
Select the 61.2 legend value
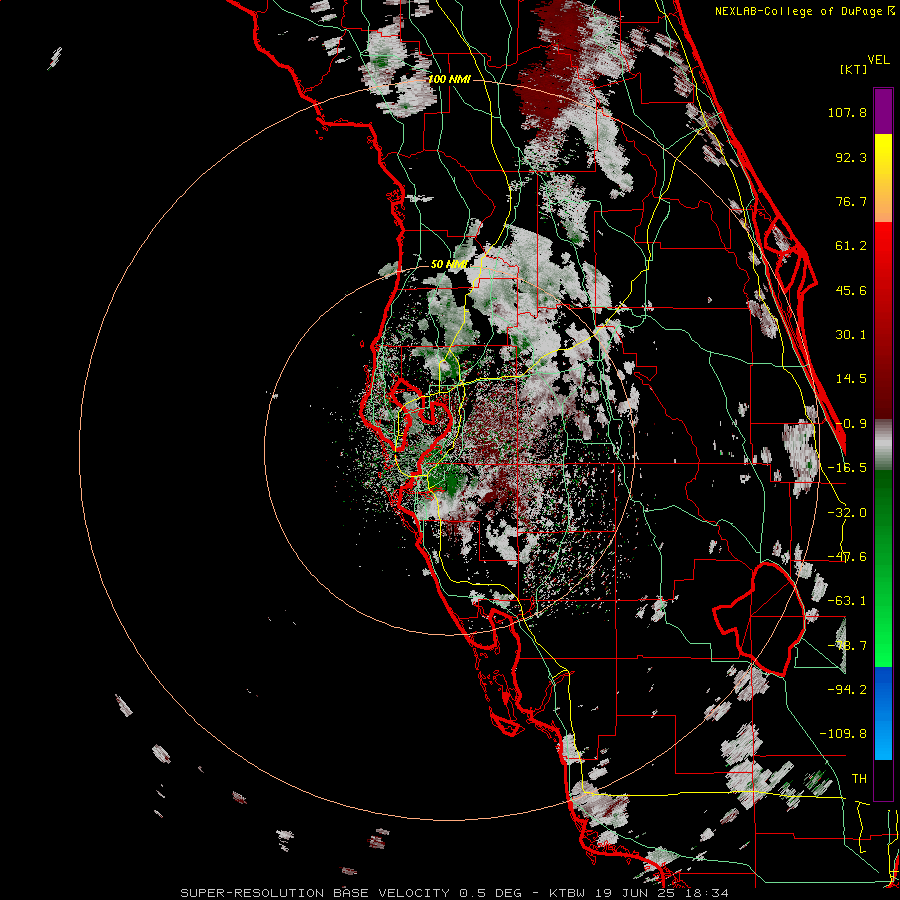click(851, 246)
